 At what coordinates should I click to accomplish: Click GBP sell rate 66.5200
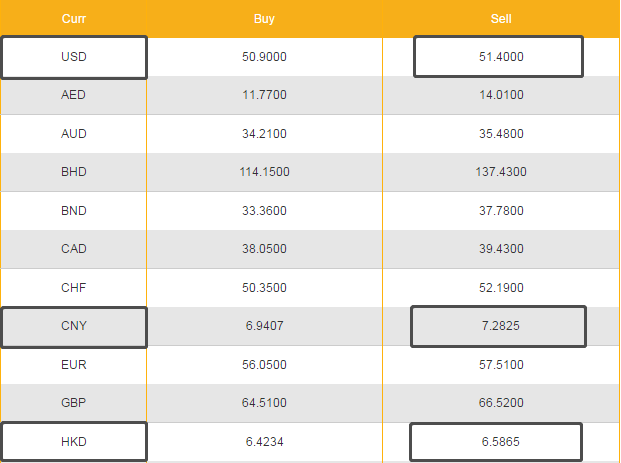point(501,403)
